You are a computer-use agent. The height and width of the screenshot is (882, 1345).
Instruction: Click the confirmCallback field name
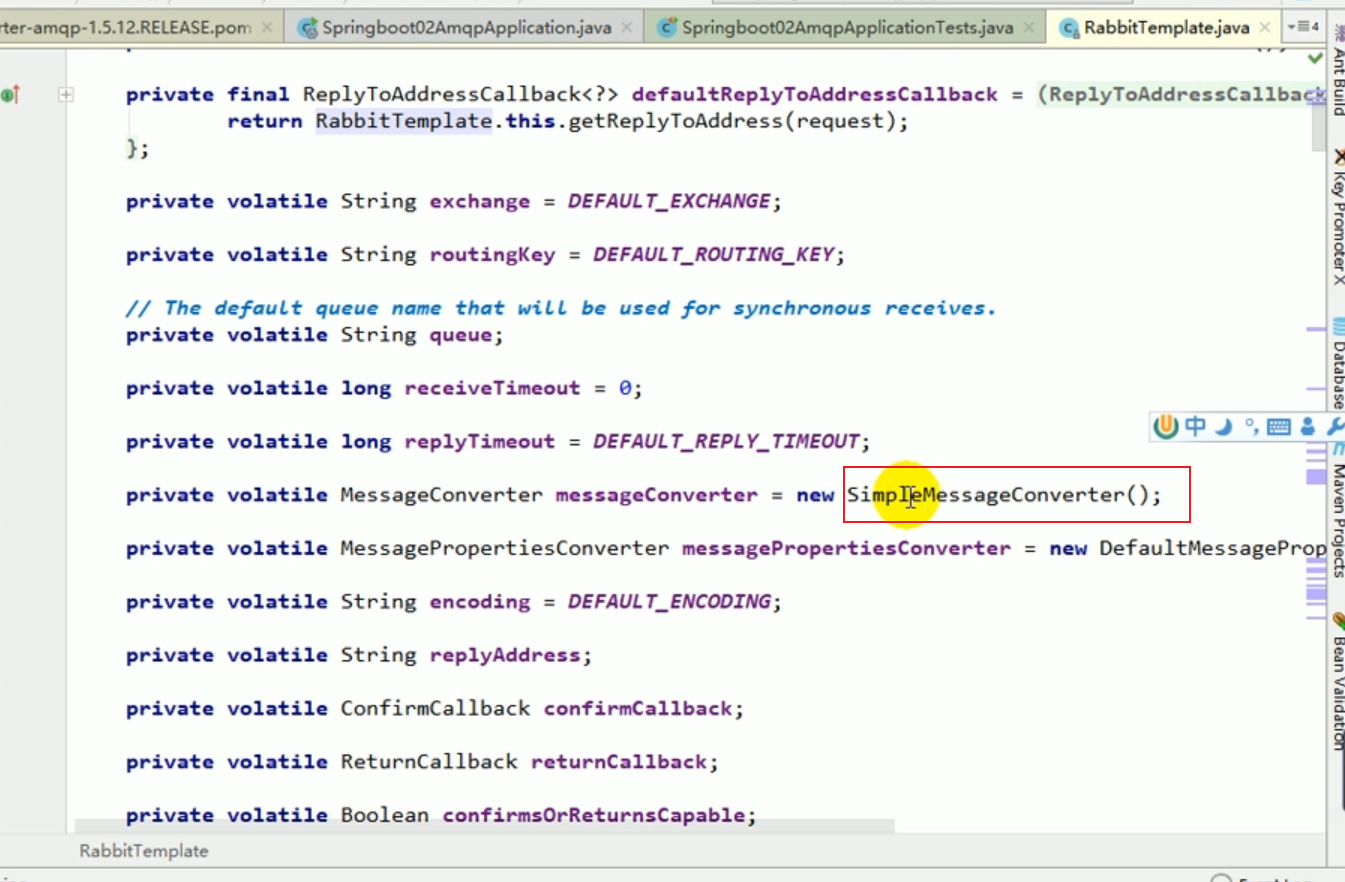point(637,708)
